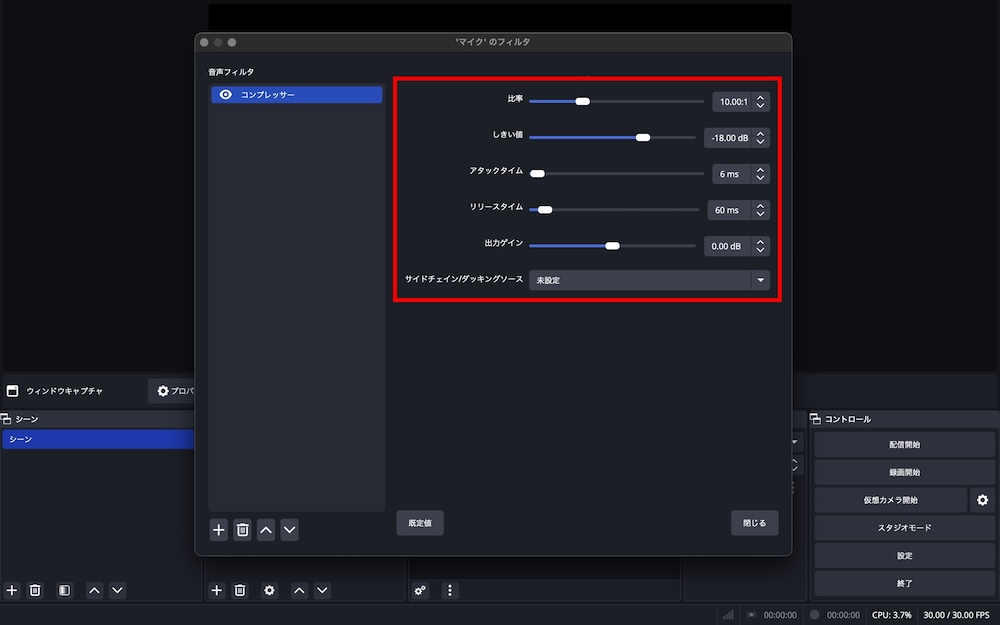This screenshot has height=625, width=1000.
Task: Click the プロパティ gear button in source toolbar
Action: [x=172, y=391]
